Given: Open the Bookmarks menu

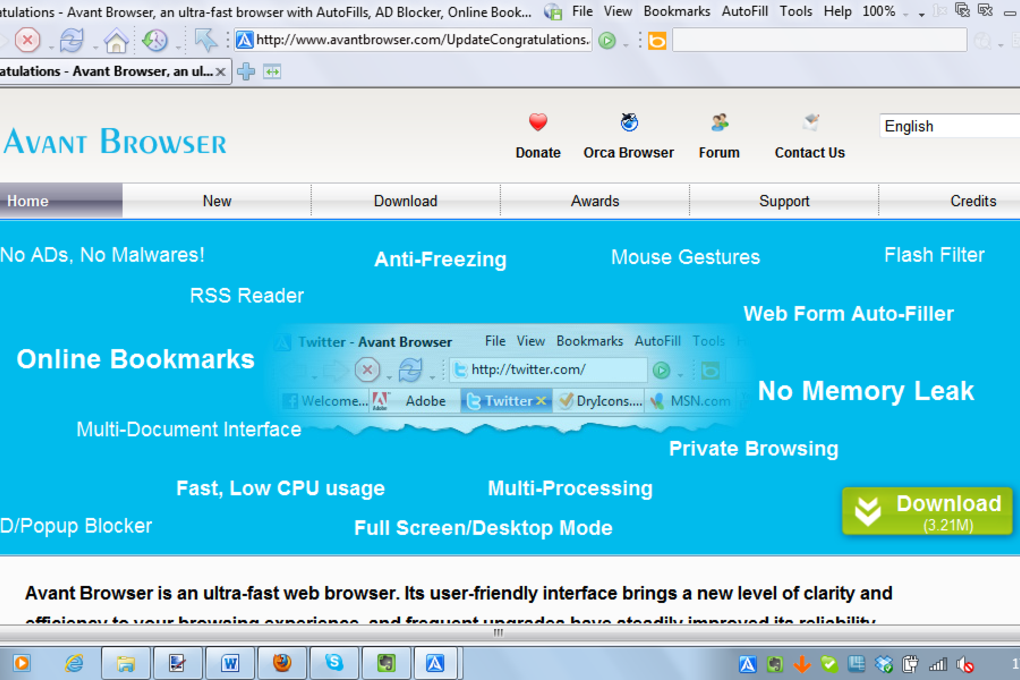Looking at the screenshot, I should 677,12.
